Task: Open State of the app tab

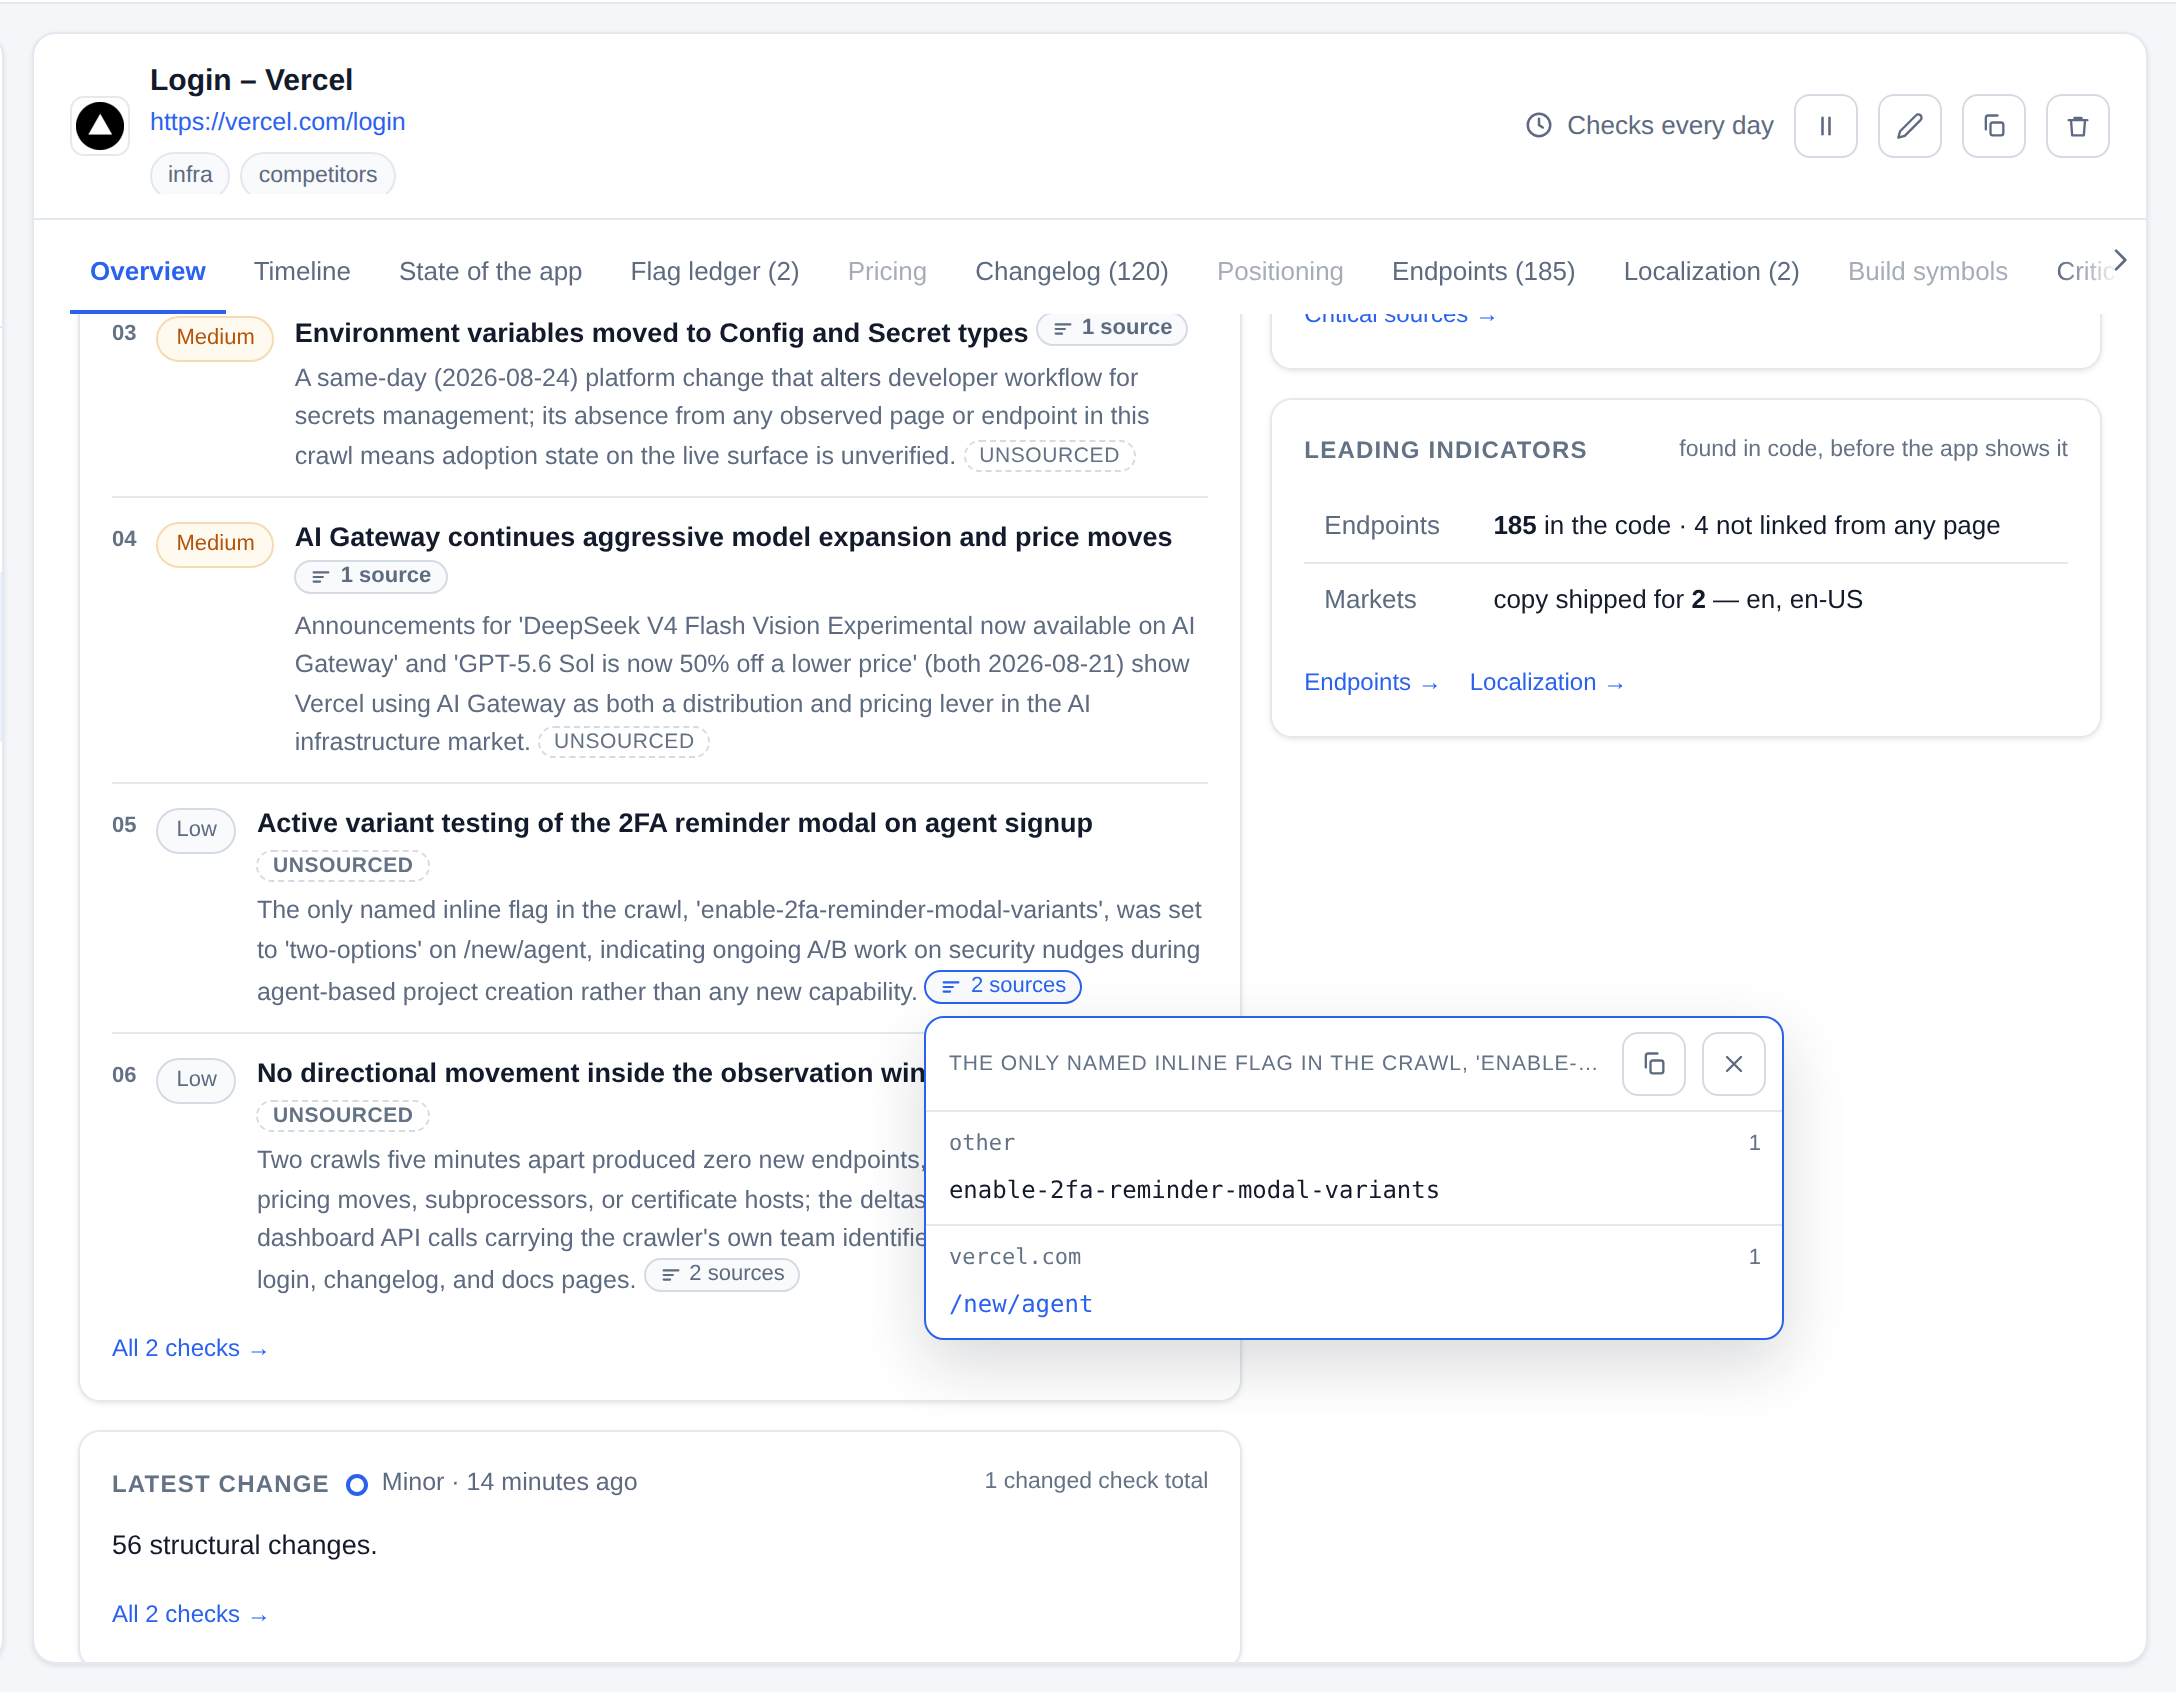Action: [490, 271]
